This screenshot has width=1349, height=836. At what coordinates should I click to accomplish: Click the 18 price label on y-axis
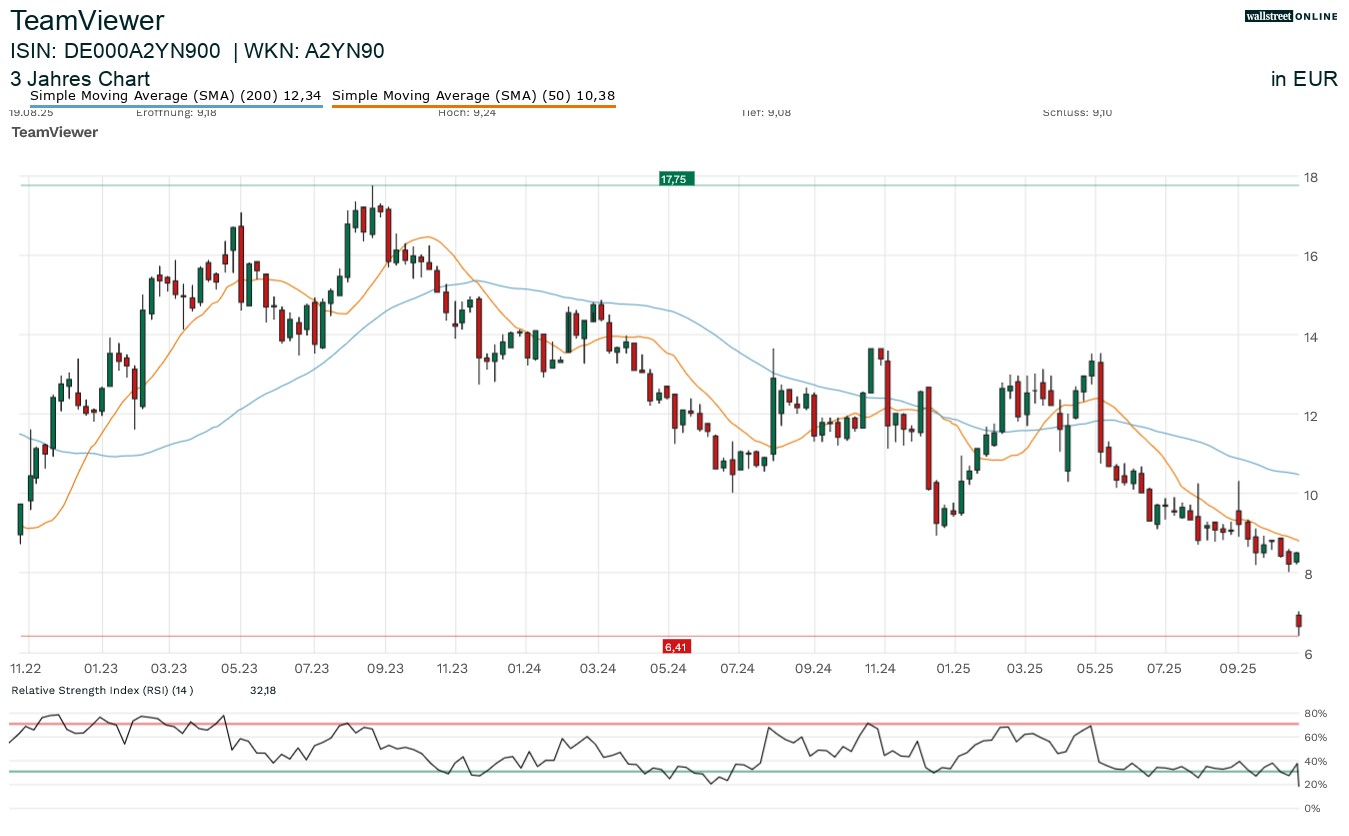click(x=1309, y=178)
